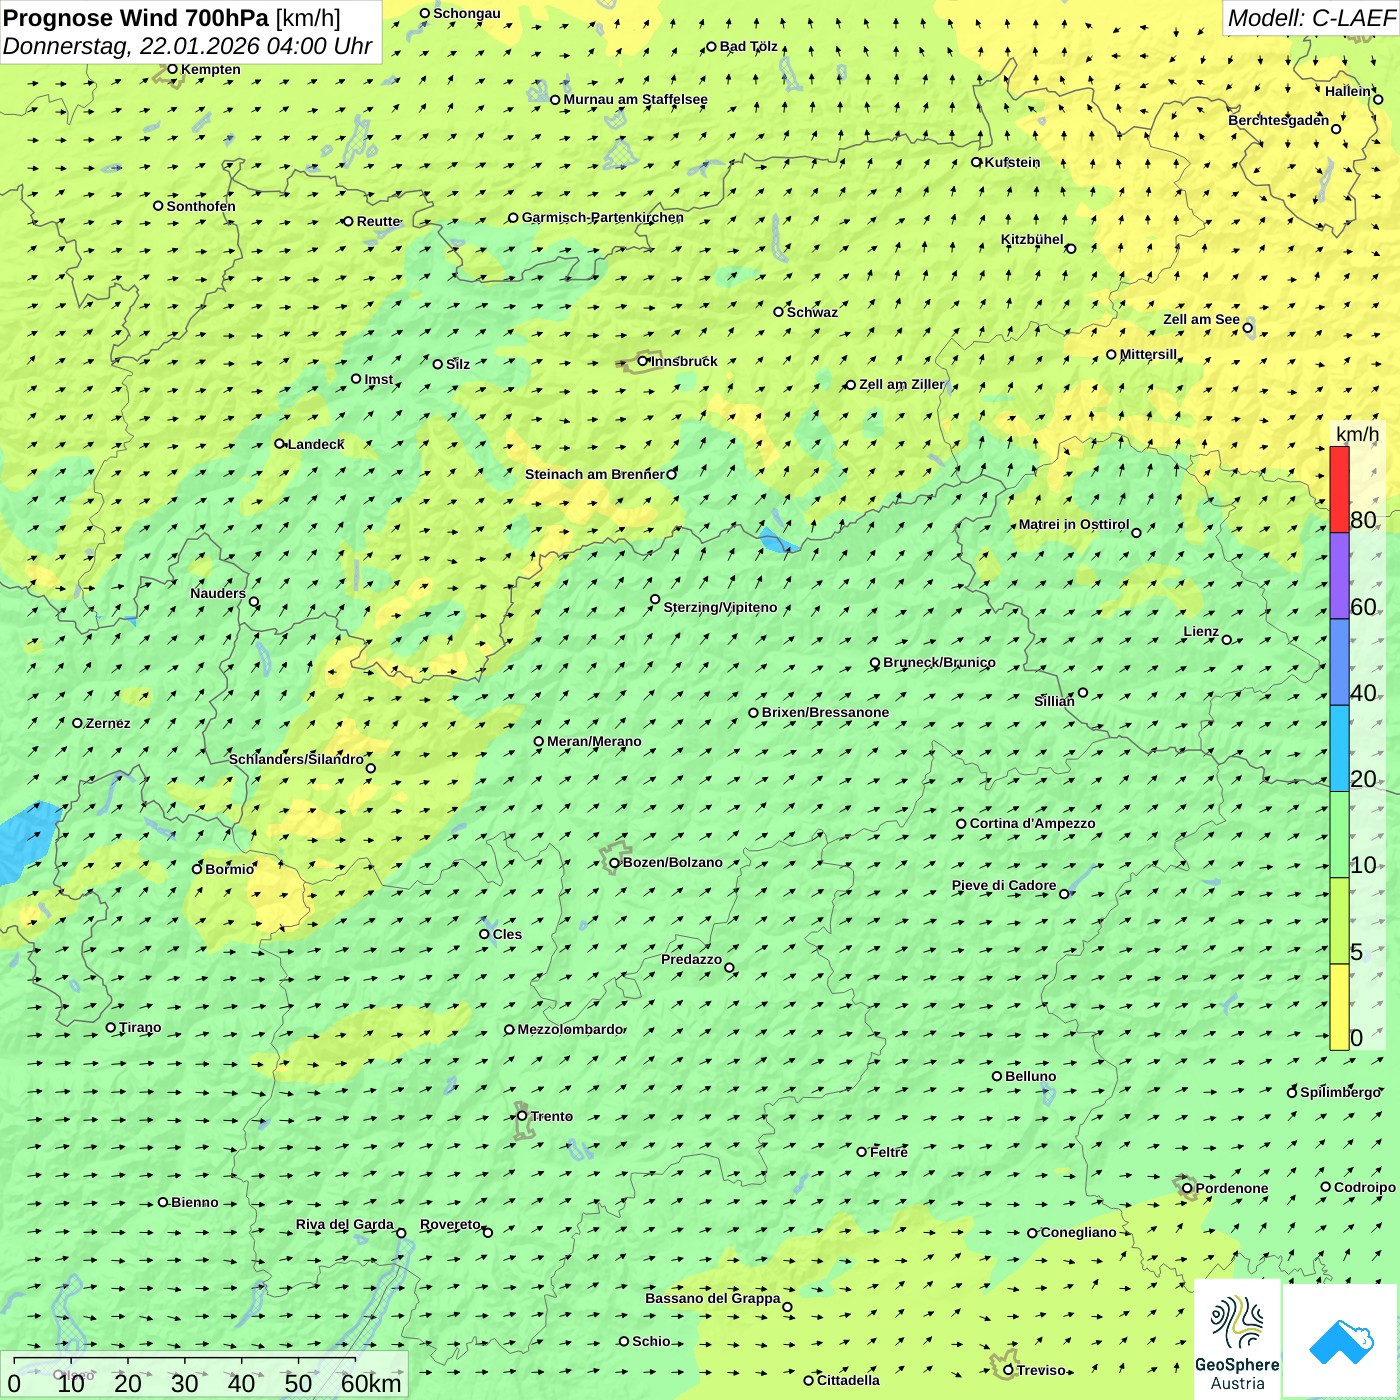Click the Belluno label
Viewport: 1400px width, 1400px height.
coord(1030,1076)
